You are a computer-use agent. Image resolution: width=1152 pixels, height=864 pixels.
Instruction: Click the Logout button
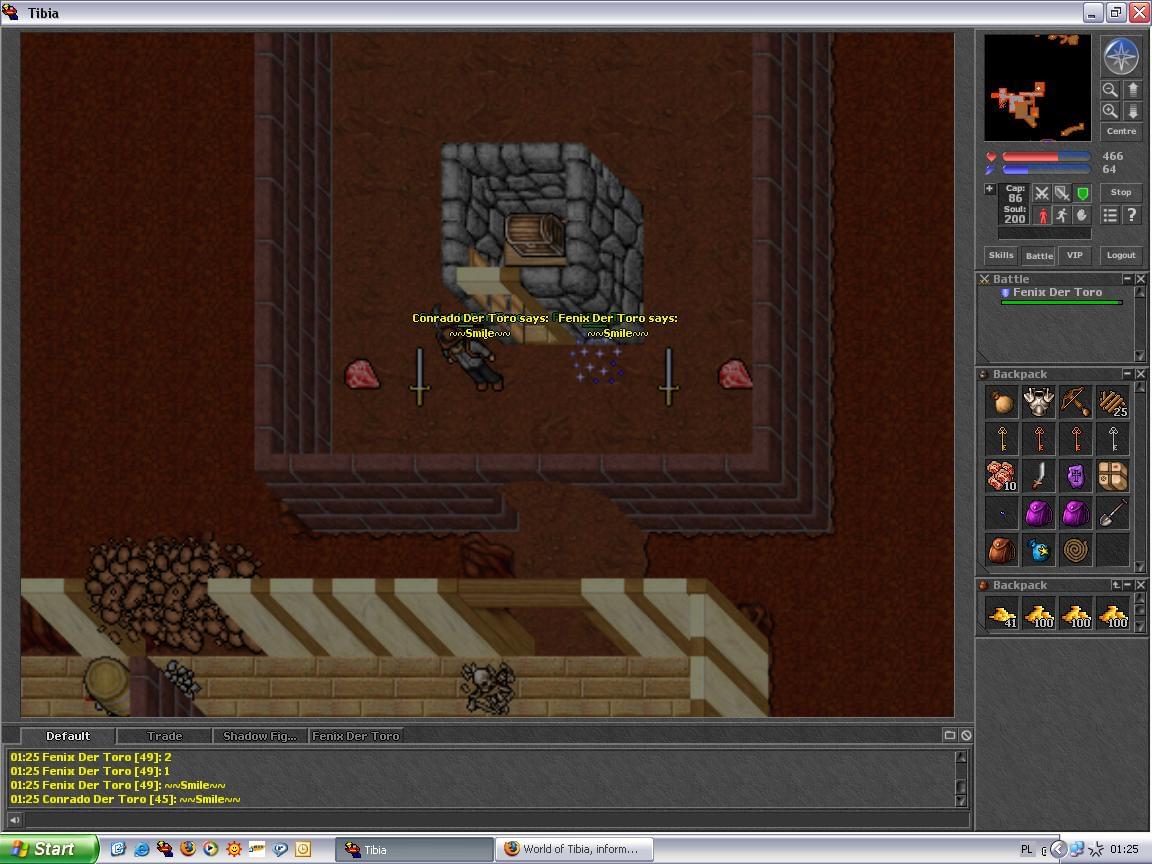(1121, 256)
